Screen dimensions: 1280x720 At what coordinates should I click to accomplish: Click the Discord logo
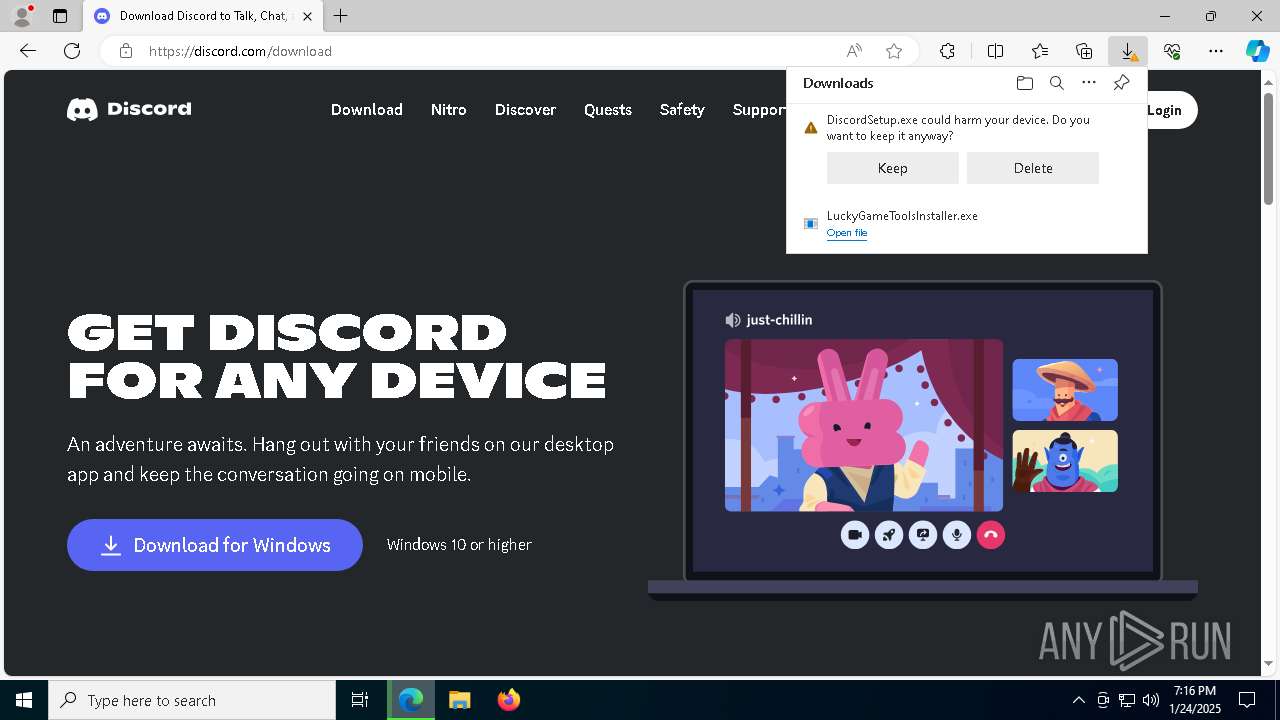[129, 109]
